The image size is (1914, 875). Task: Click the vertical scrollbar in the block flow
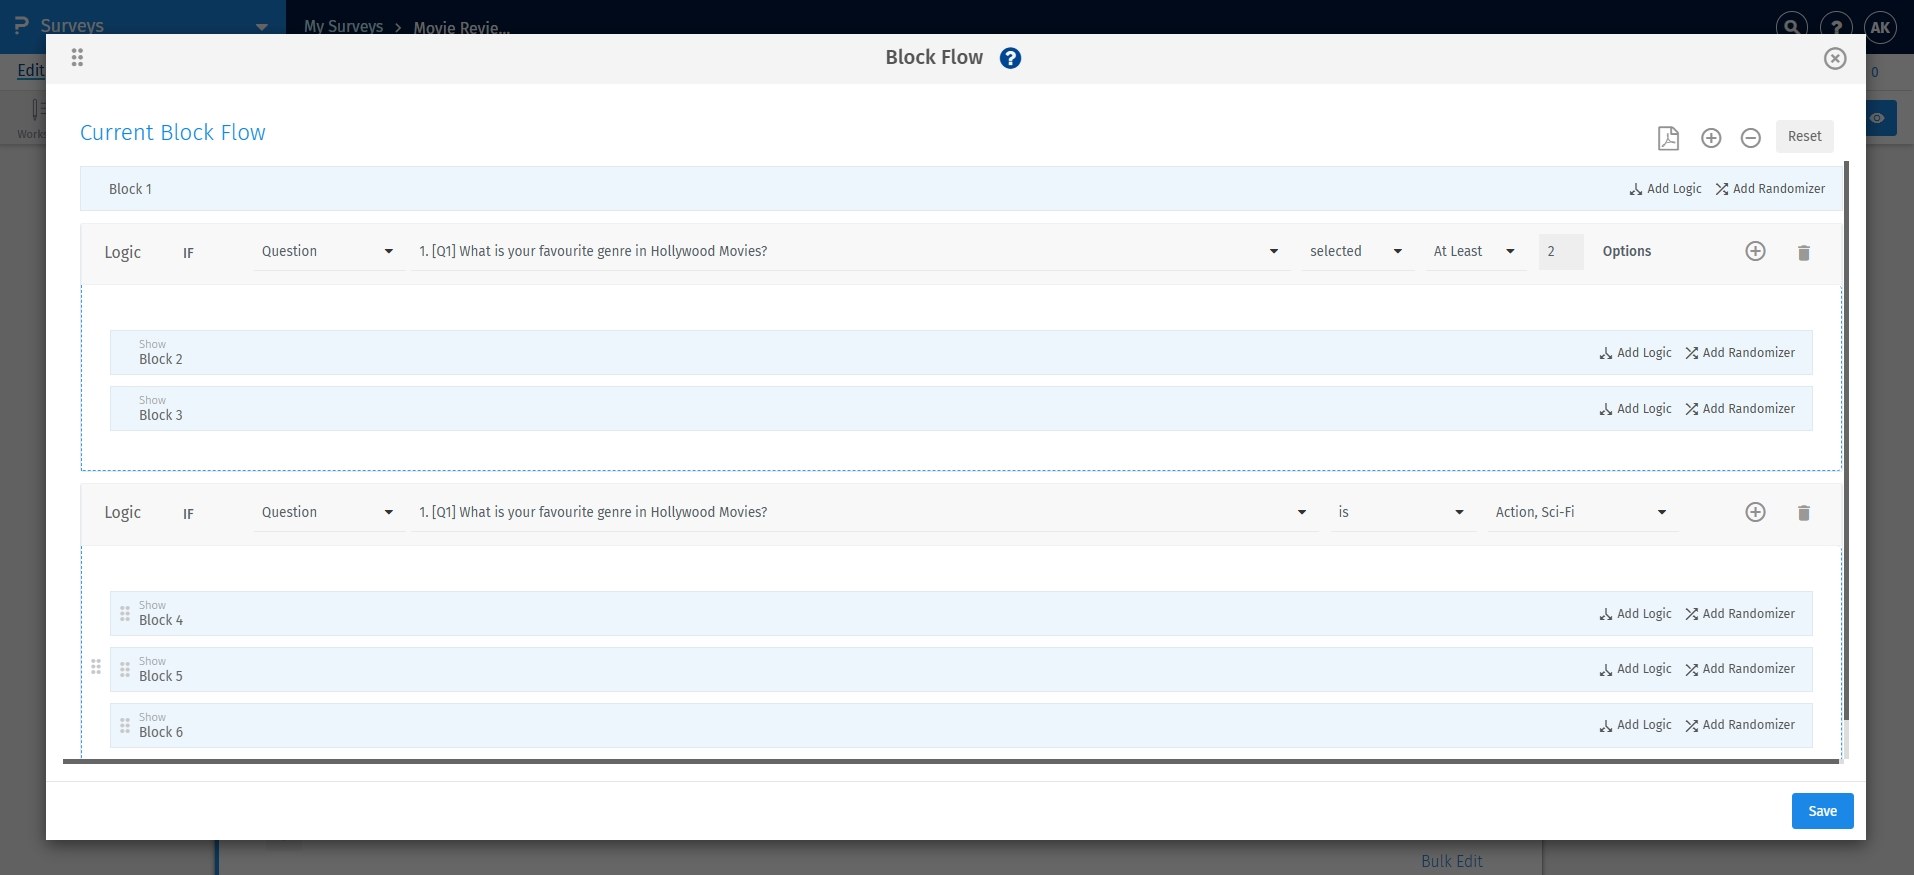click(1846, 440)
